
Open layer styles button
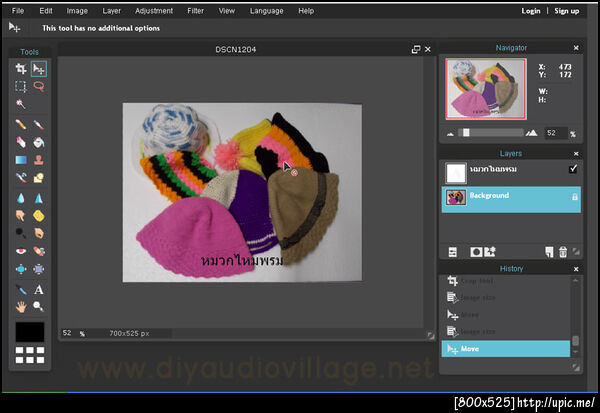coord(490,252)
